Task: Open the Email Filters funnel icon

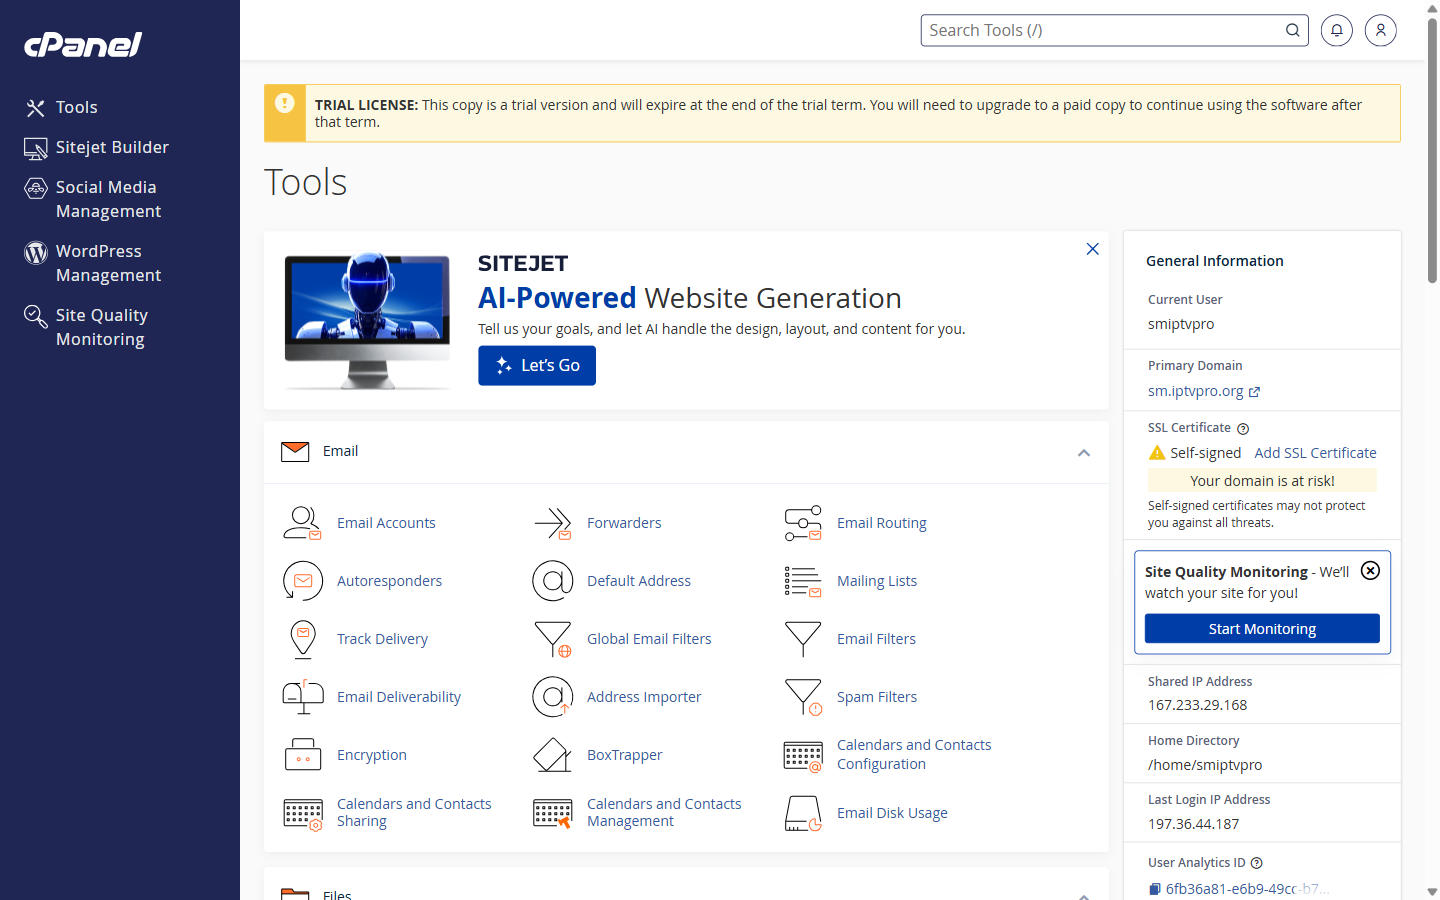Action: coord(802,639)
